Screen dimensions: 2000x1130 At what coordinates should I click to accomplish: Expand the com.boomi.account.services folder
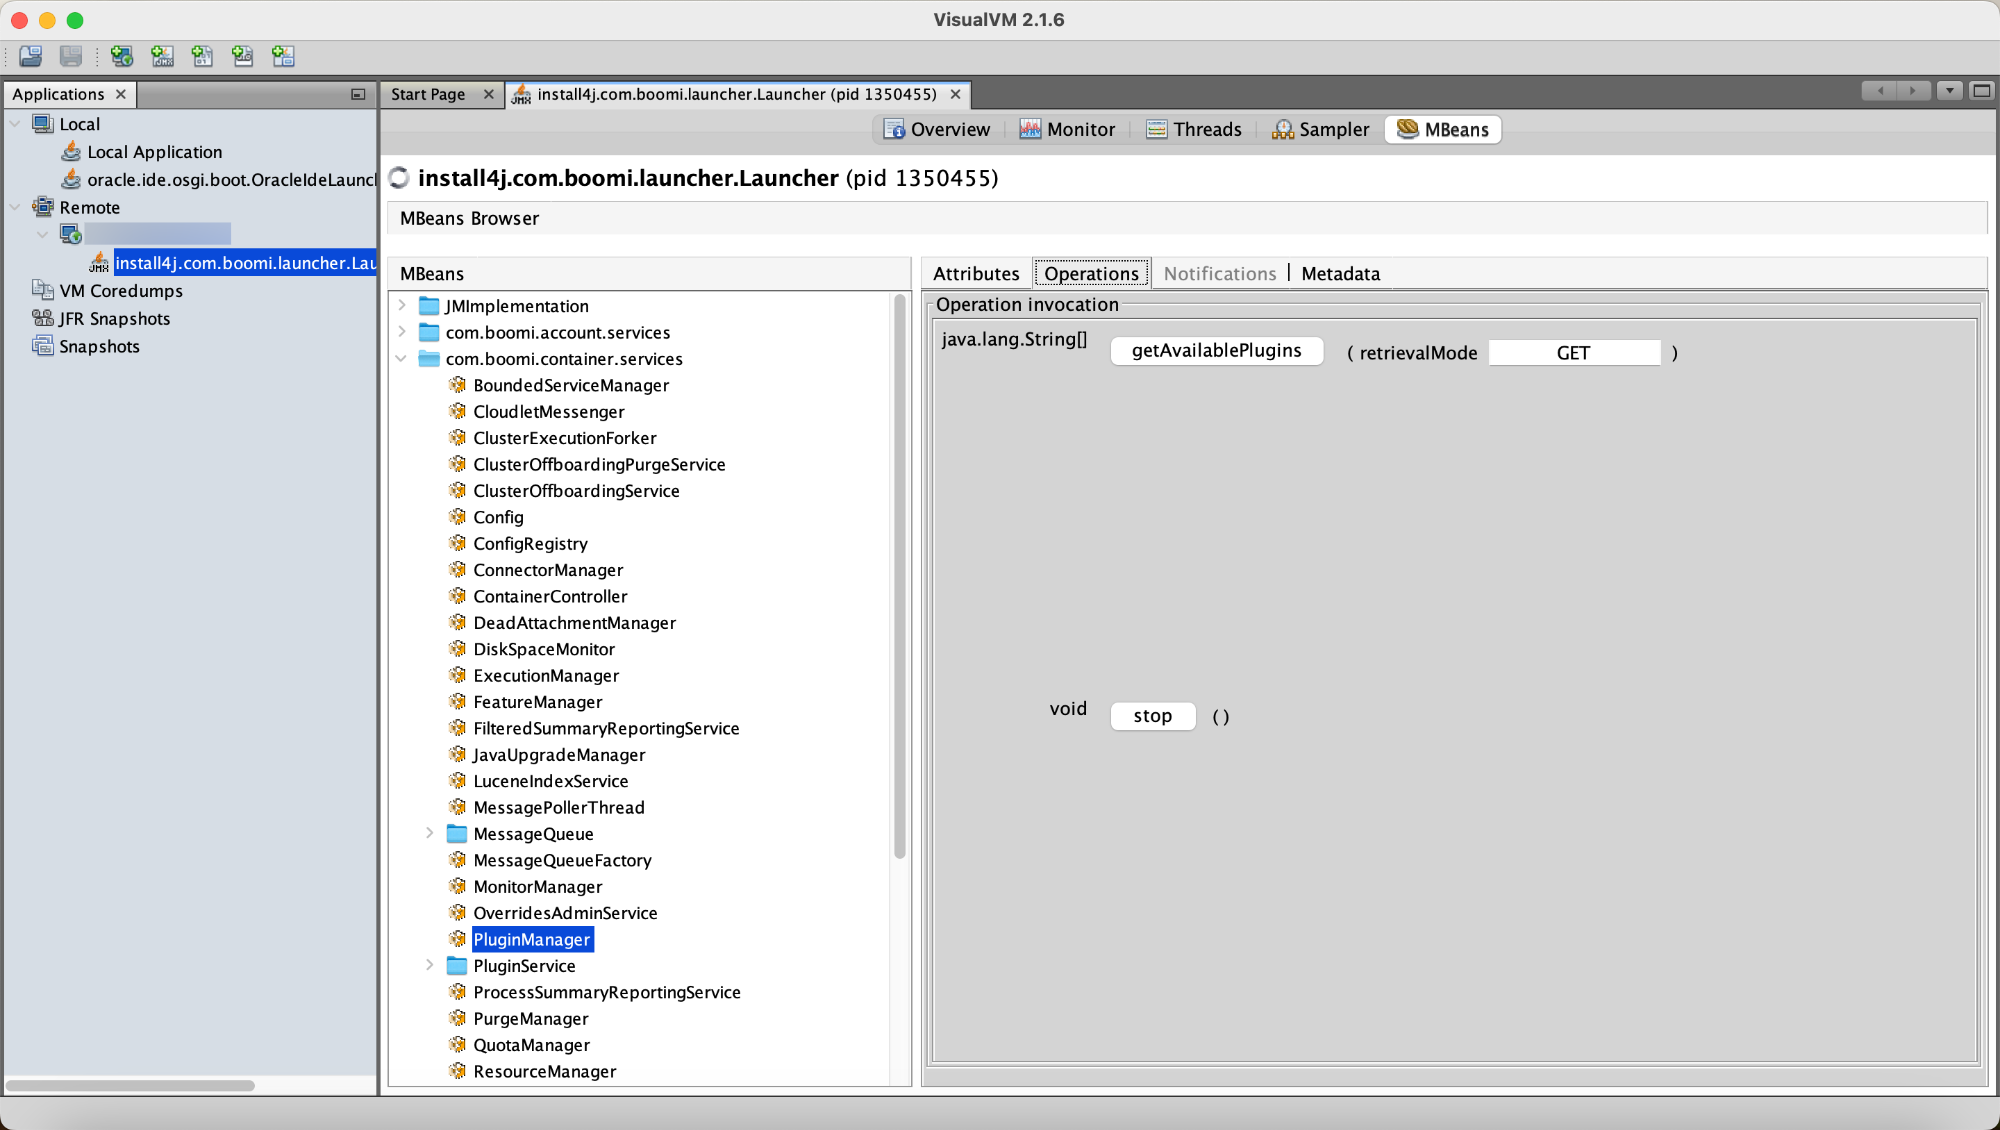[403, 332]
